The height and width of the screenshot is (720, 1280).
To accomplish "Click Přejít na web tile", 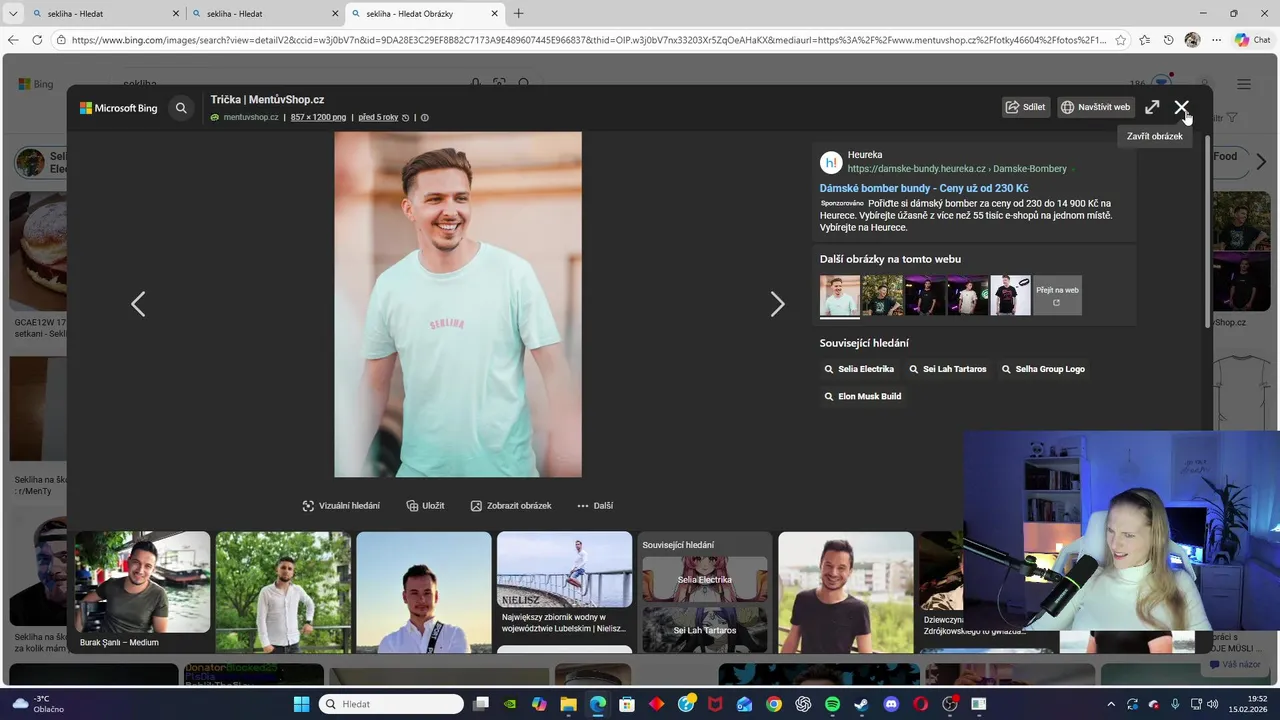I will [1057, 296].
